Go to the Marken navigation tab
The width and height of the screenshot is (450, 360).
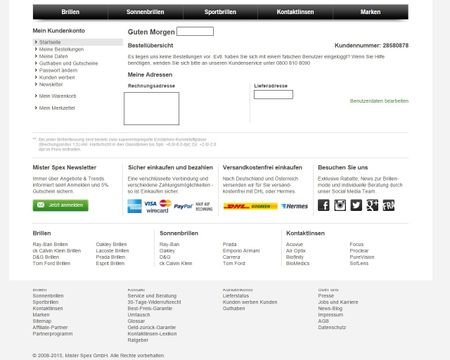point(370,12)
